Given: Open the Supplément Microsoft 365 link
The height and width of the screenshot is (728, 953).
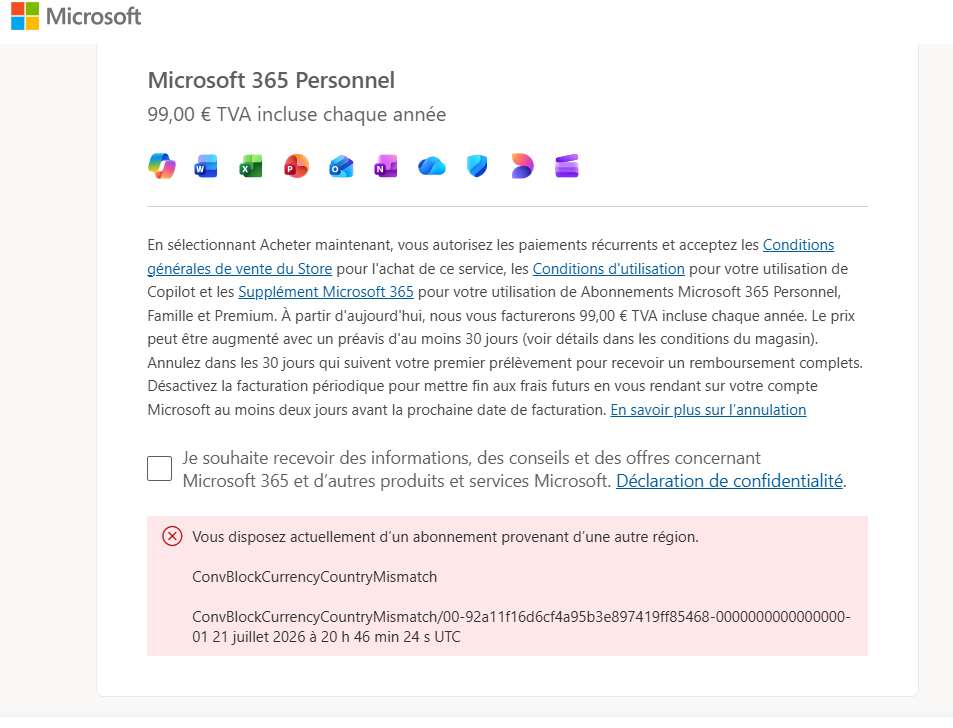Looking at the screenshot, I should 326,292.
